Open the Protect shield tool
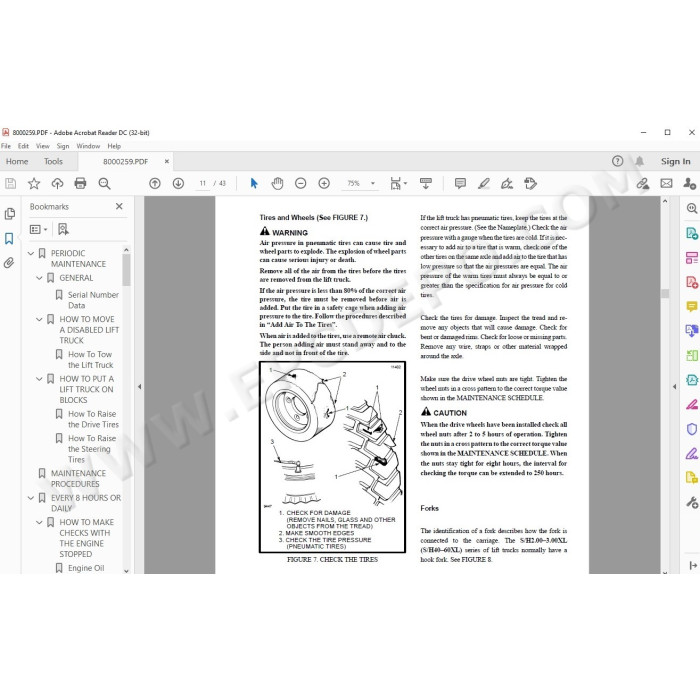The width and height of the screenshot is (700, 700). pyautogui.click(x=692, y=429)
